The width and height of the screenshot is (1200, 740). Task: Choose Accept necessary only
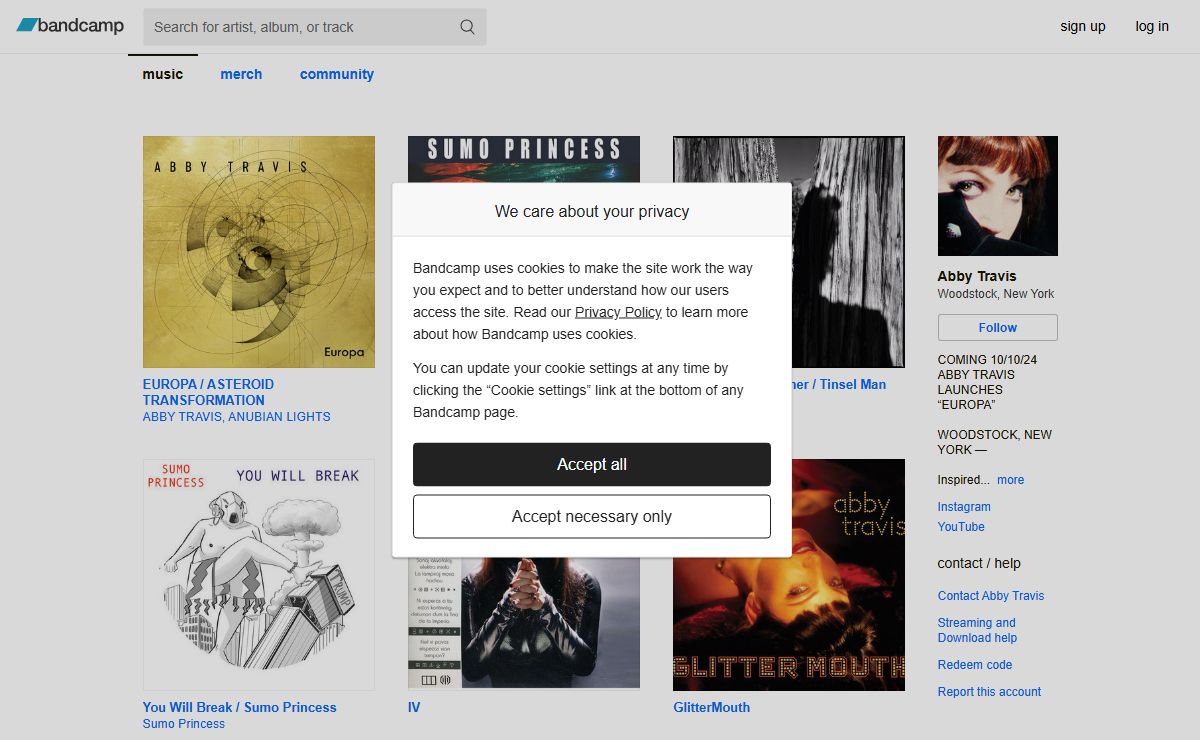tap(592, 516)
